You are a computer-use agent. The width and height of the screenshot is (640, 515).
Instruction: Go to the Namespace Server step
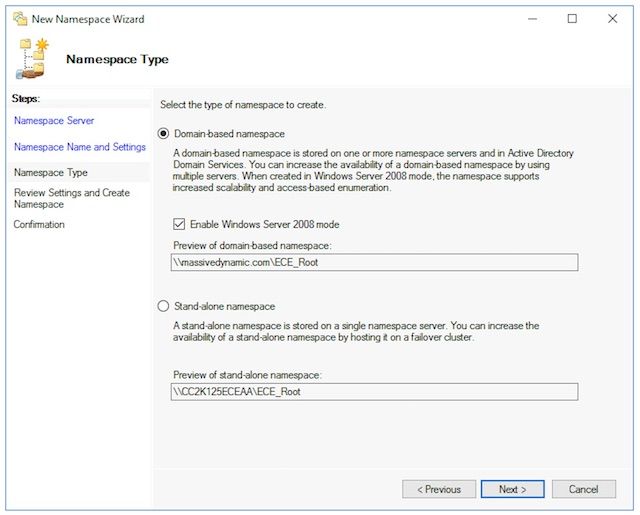pyautogui.click(x=54, y=120)
